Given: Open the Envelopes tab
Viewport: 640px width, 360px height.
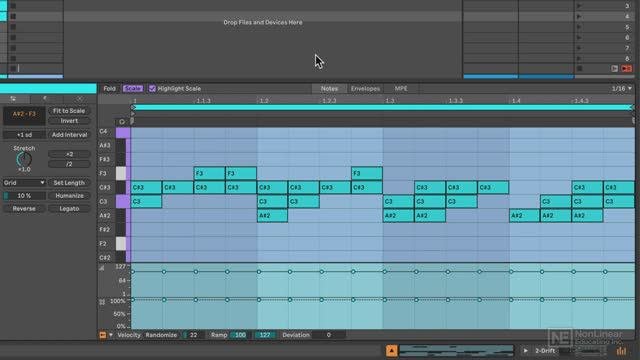Looking at the screenshot, I should (365, 89).
